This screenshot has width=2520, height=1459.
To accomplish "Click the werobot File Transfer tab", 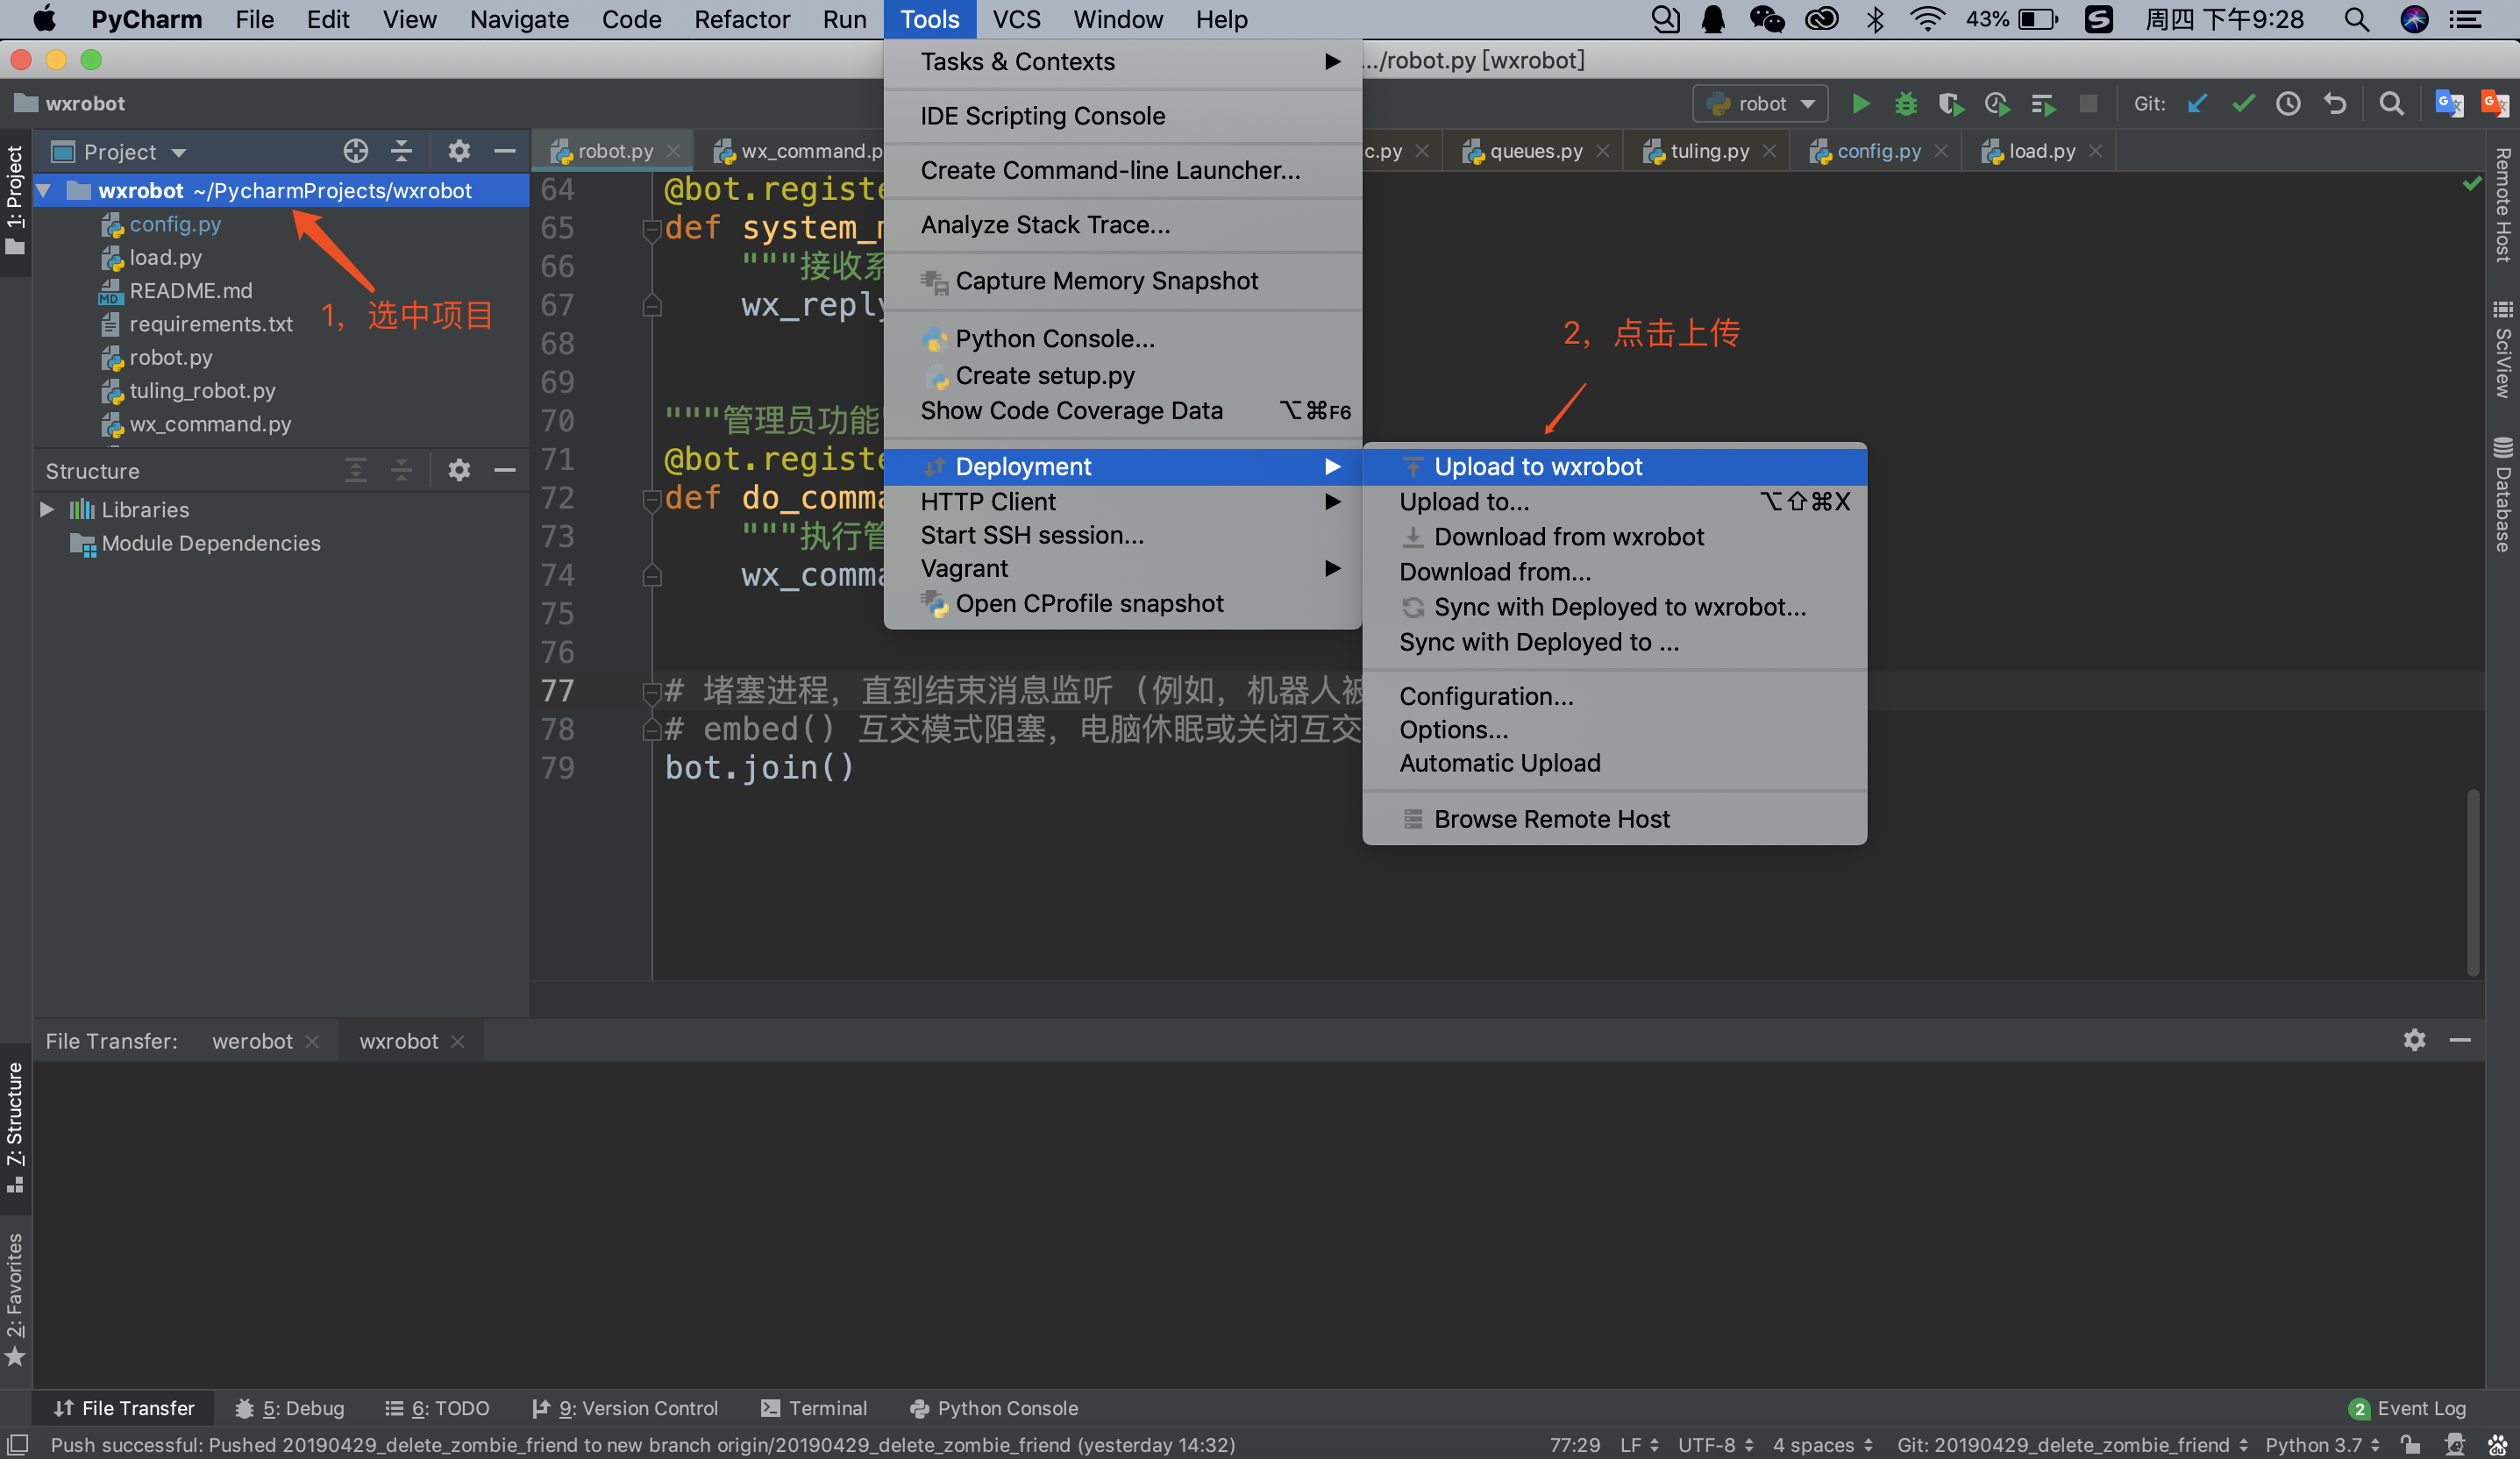I will (x=250, y=1039).
